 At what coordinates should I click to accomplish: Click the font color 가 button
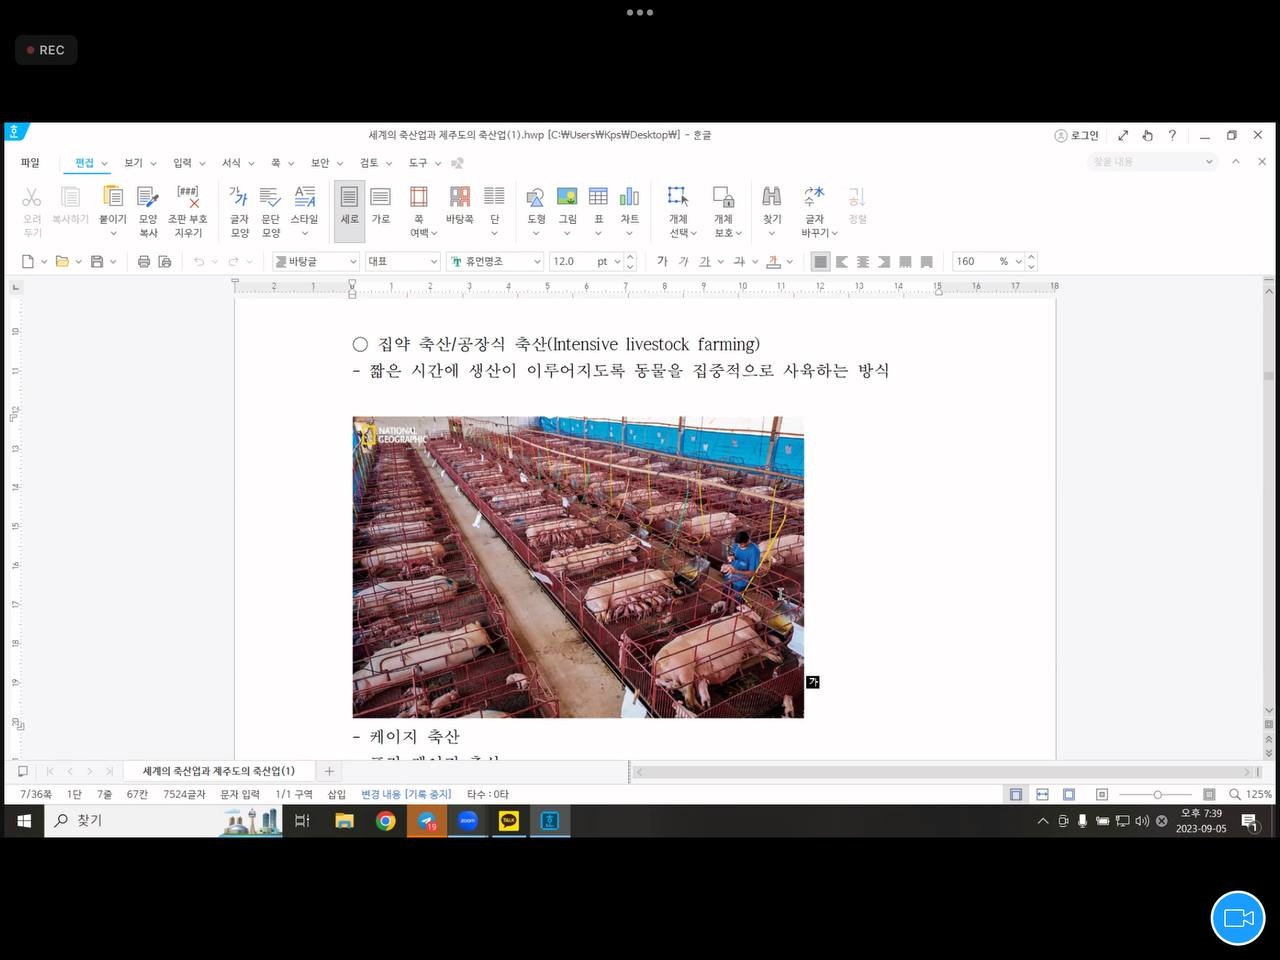click(x=775, y=262)
